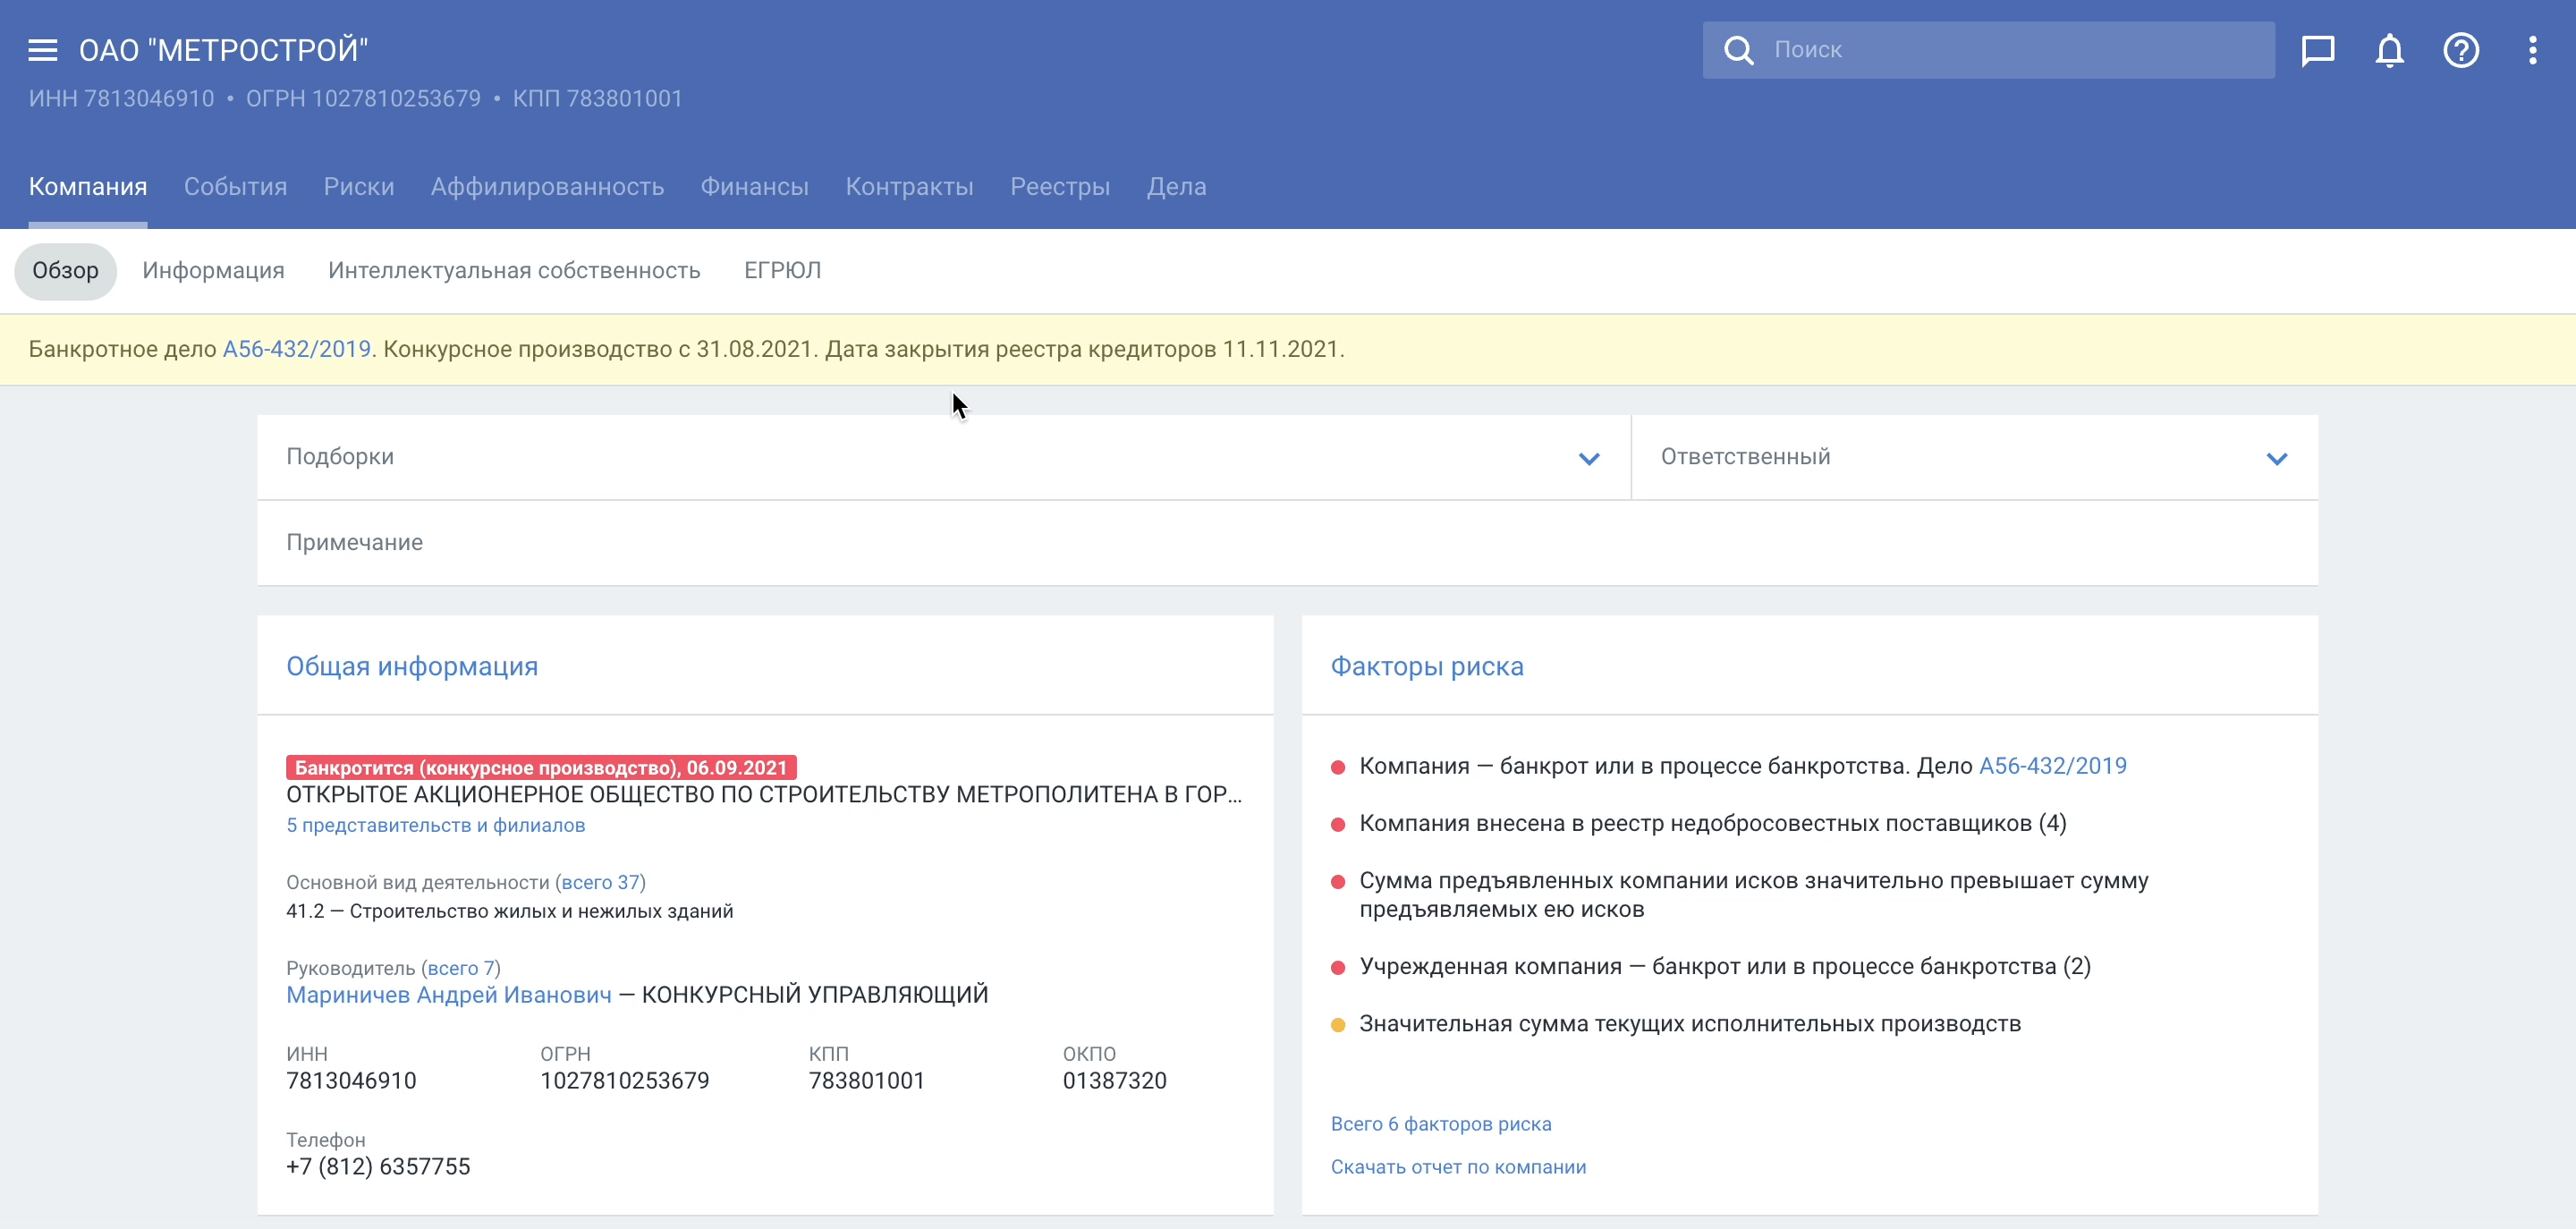
Task: Select the Обзор sub-tab
Action: [65, 271]
